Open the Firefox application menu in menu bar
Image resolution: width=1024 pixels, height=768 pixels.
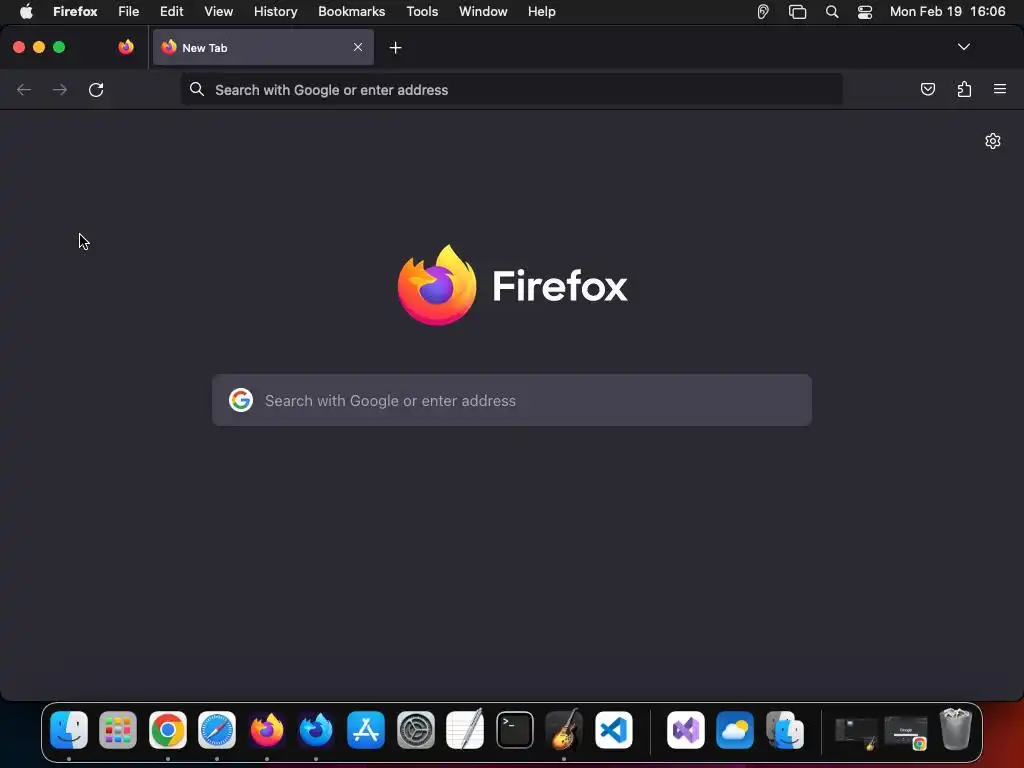coord(75,11)
